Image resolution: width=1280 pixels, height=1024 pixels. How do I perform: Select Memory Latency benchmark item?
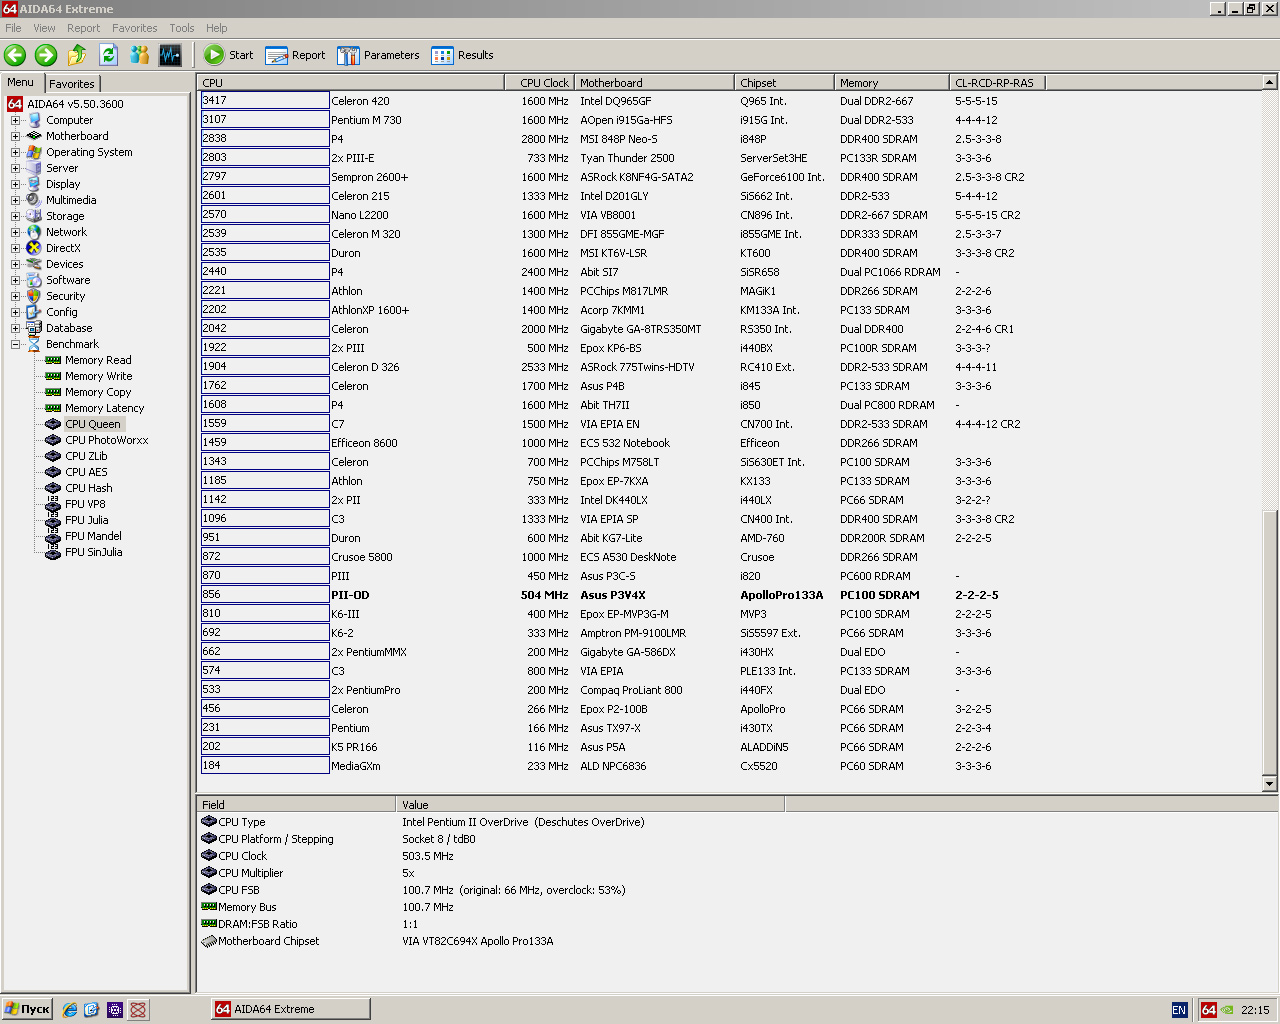104,408
